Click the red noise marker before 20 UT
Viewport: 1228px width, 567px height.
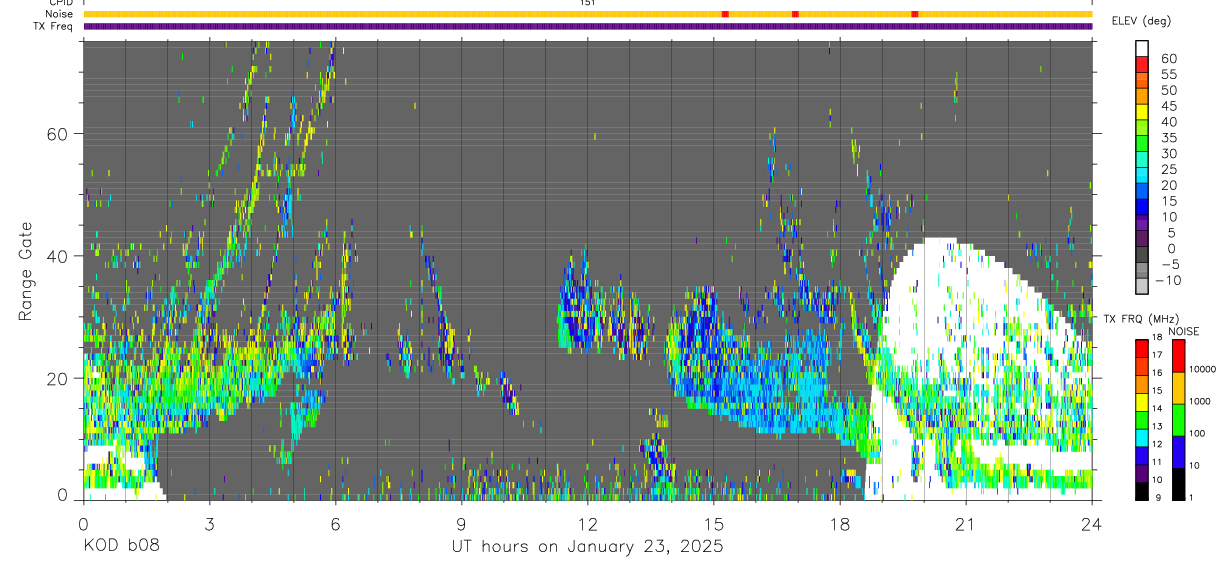(915, 14)
